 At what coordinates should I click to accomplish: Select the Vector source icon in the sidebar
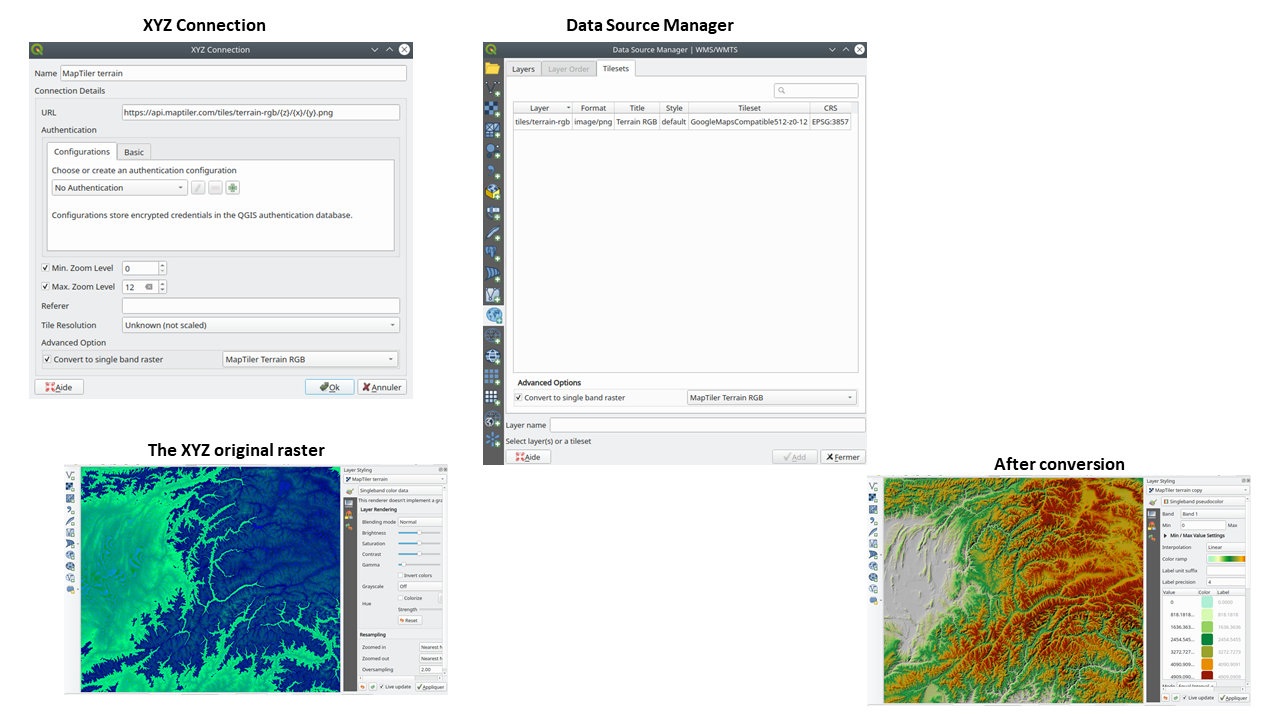tap(492, 88)
